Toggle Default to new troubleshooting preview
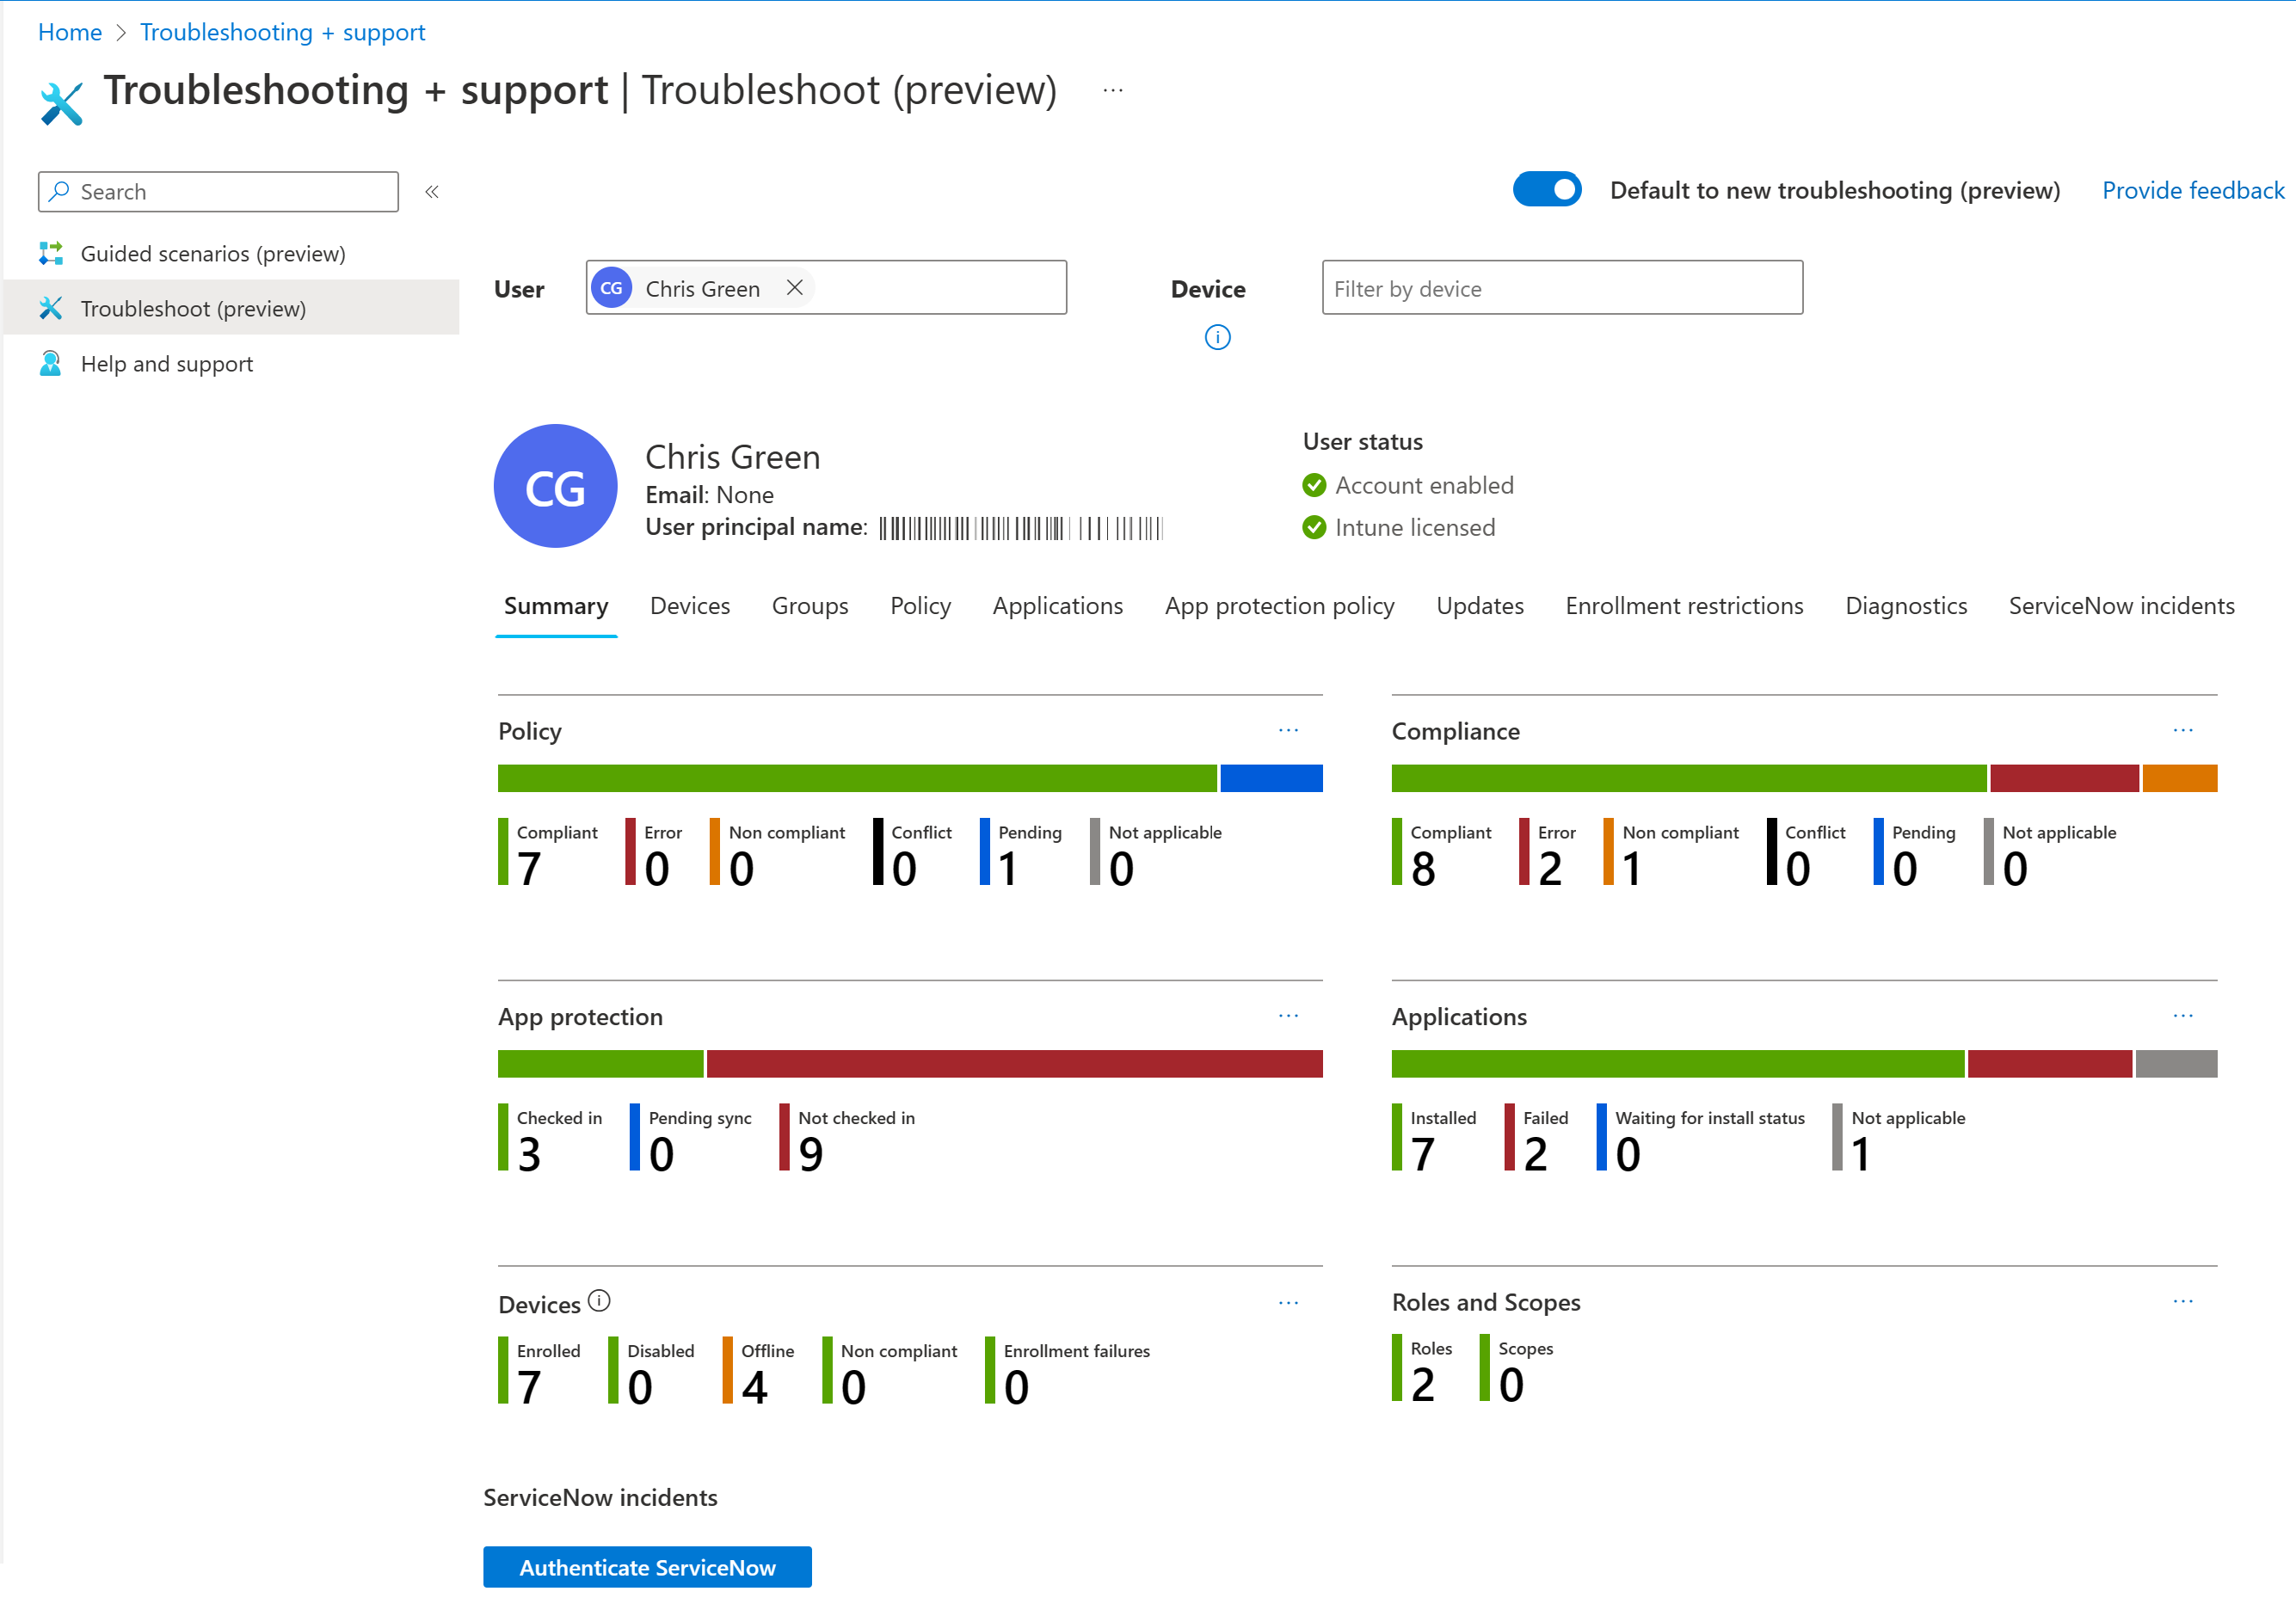The image size is (2296, 1616). click(1548, 189)
